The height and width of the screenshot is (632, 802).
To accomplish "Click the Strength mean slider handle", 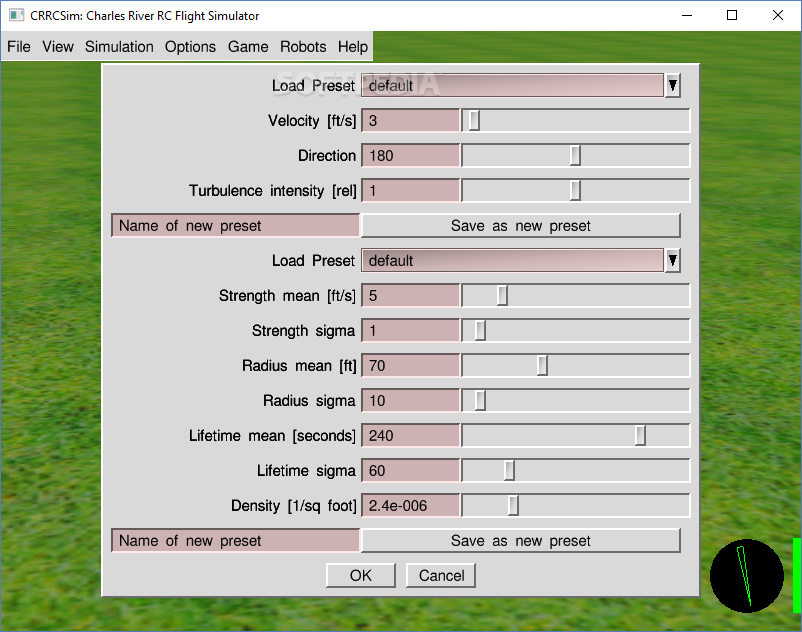I will tap(502, 296).
